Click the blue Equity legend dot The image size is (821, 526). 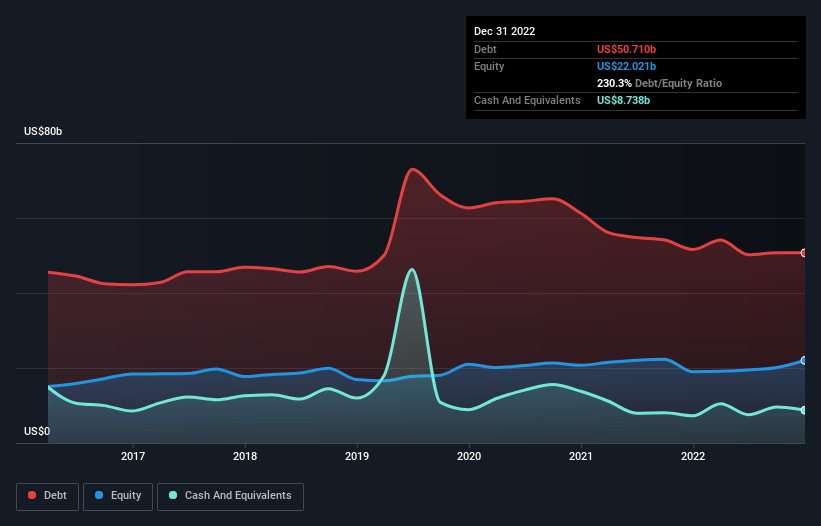coord(99,495)
